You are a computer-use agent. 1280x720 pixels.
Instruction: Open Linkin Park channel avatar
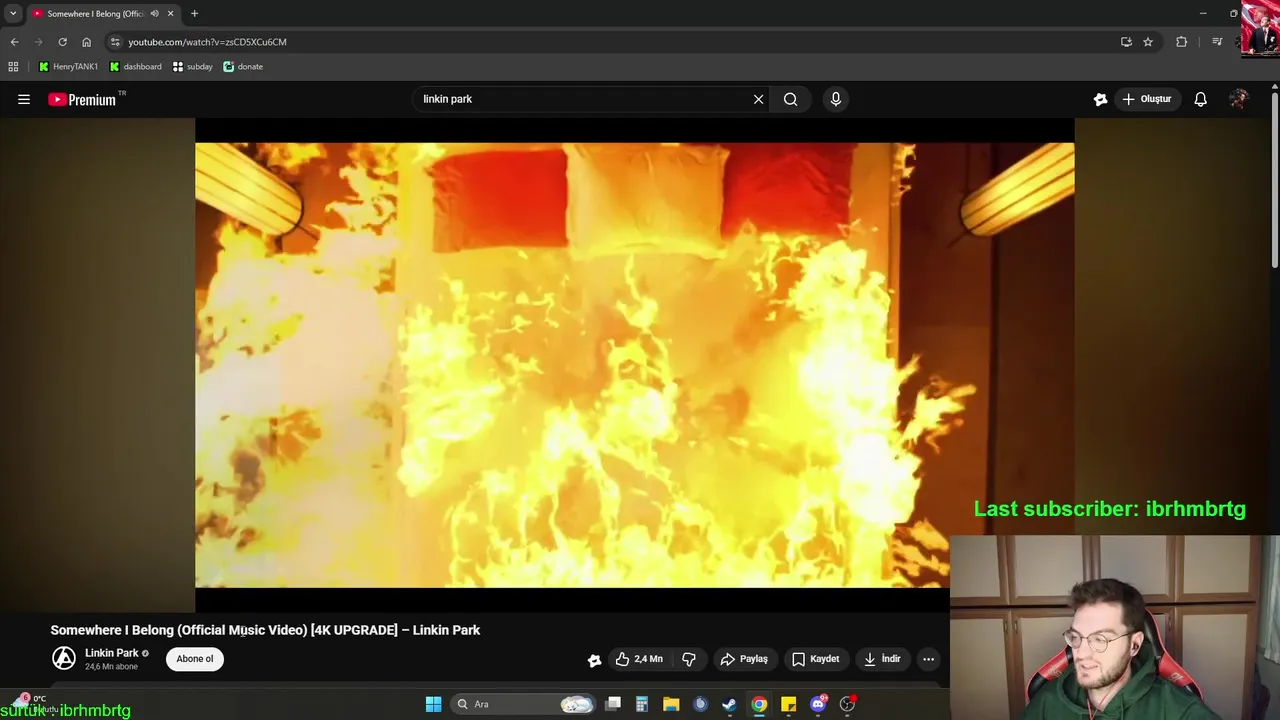pos(64,658)
